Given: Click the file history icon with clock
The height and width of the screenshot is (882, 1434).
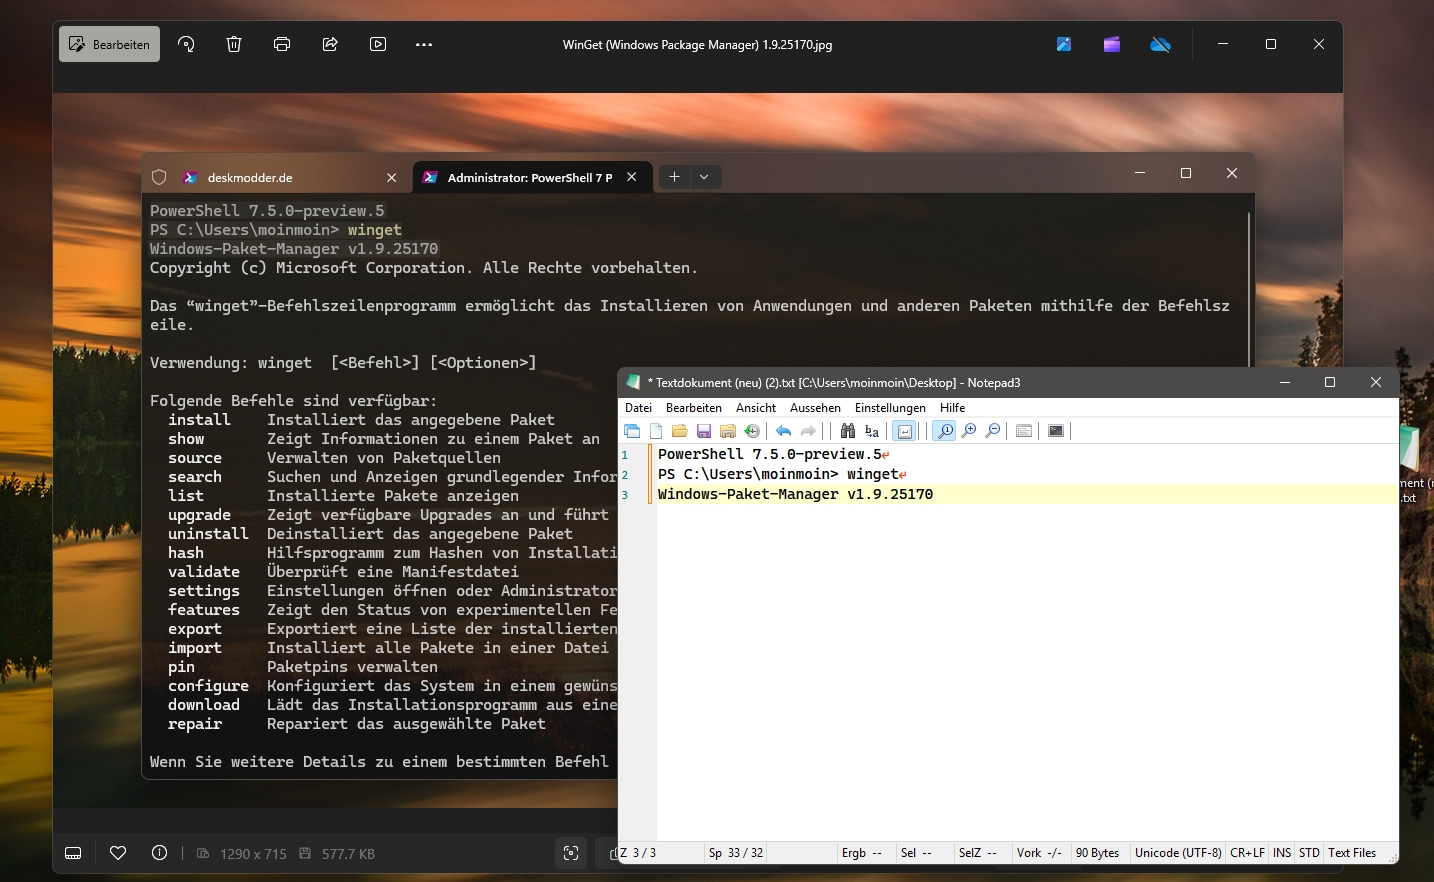Looking at the screenshot, I should coord(752,431).
